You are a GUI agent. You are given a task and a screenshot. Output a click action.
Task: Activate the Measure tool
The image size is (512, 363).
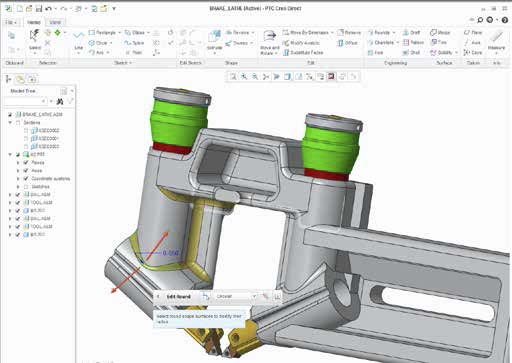tap(496, 41)
